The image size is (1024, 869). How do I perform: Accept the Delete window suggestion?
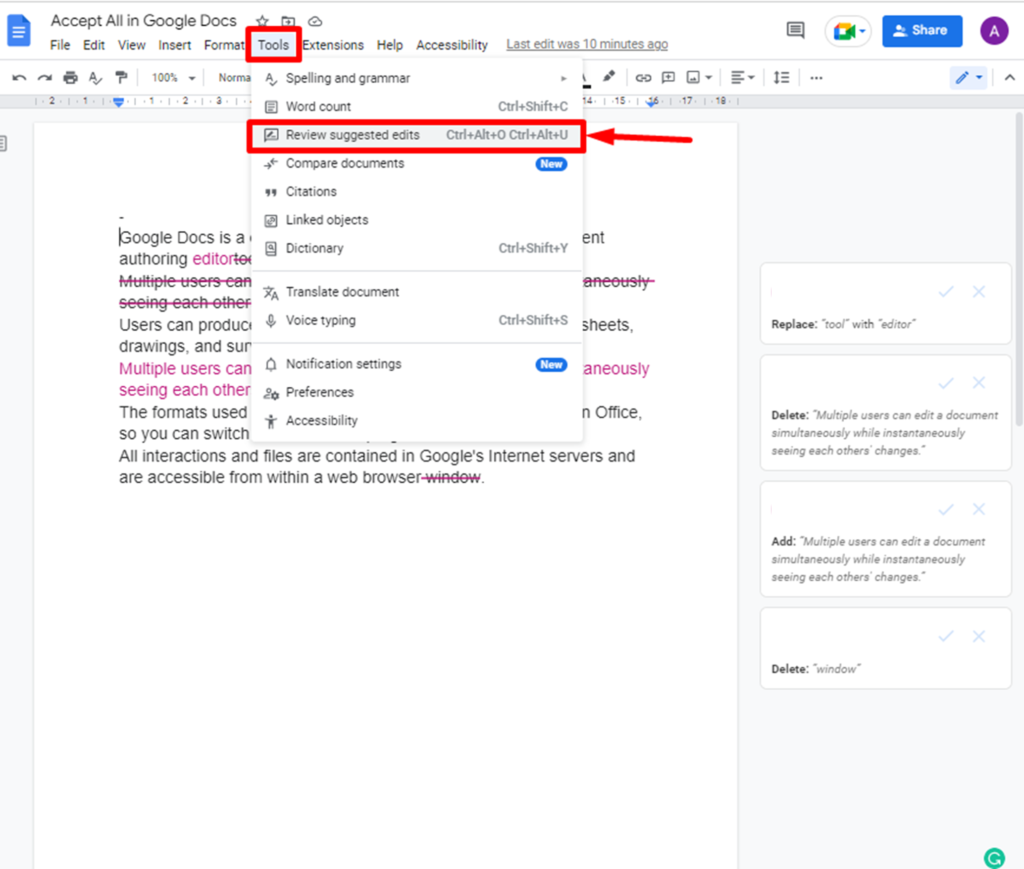[x=946, y=637]
